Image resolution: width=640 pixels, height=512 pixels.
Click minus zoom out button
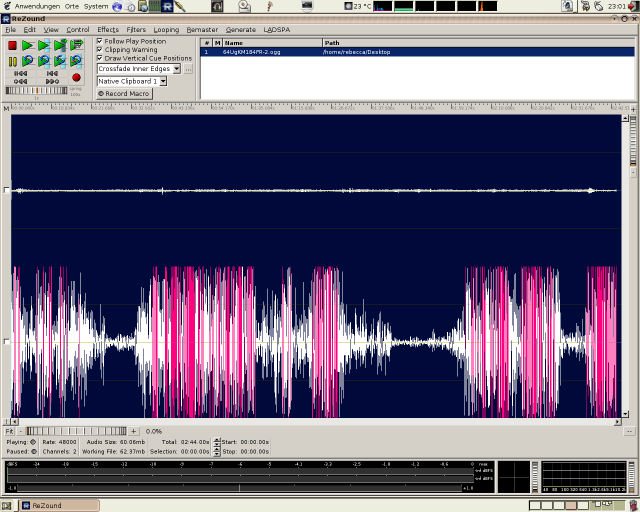click(20, 431)
